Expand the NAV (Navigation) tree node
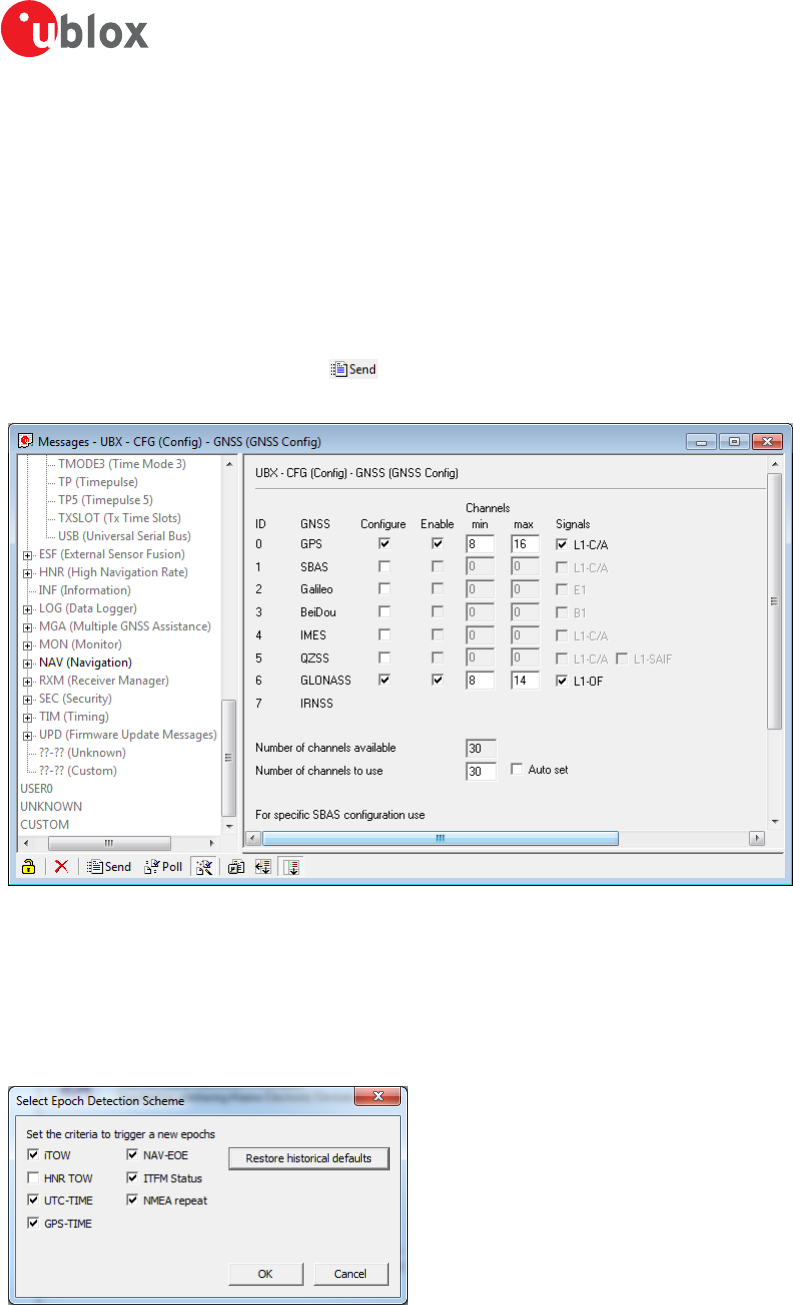793x1305 pixels. (x=27, y=662)
